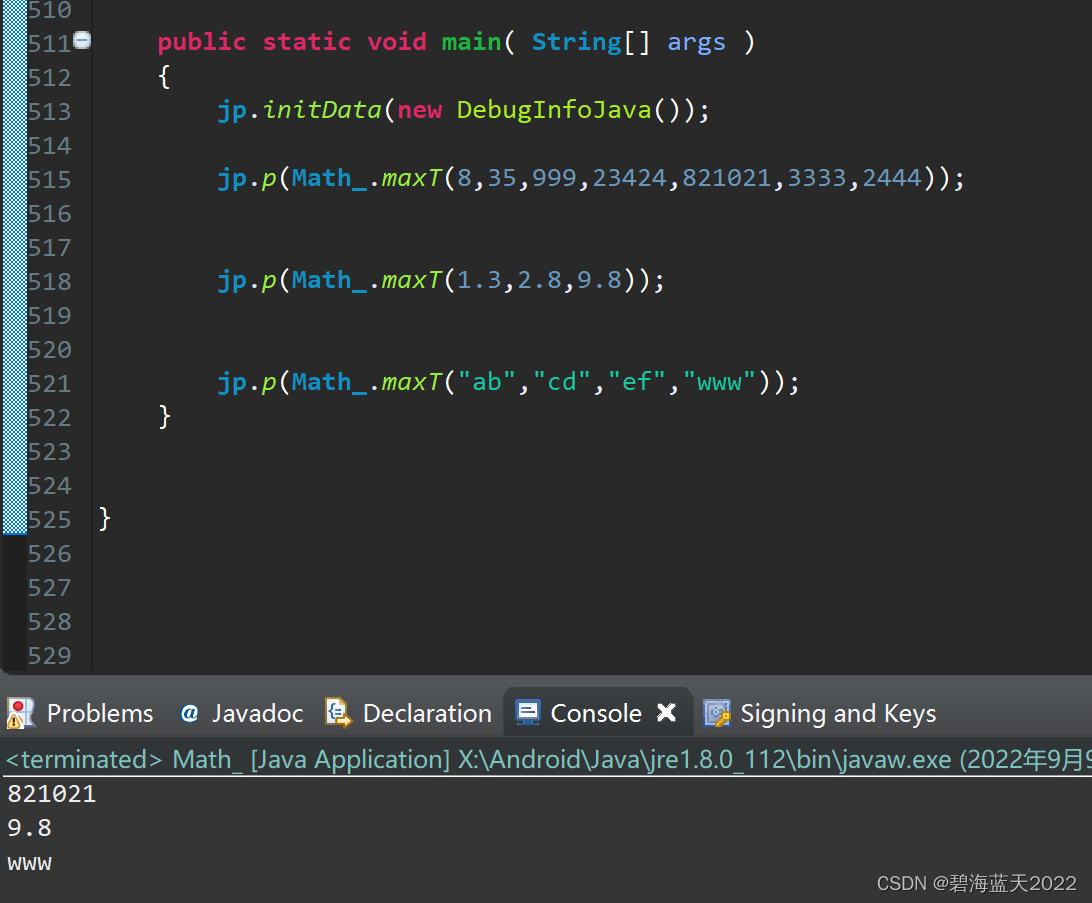
Task: Click line number 515 in gutter
Action: pyautogui.click(x=49, y=180)
